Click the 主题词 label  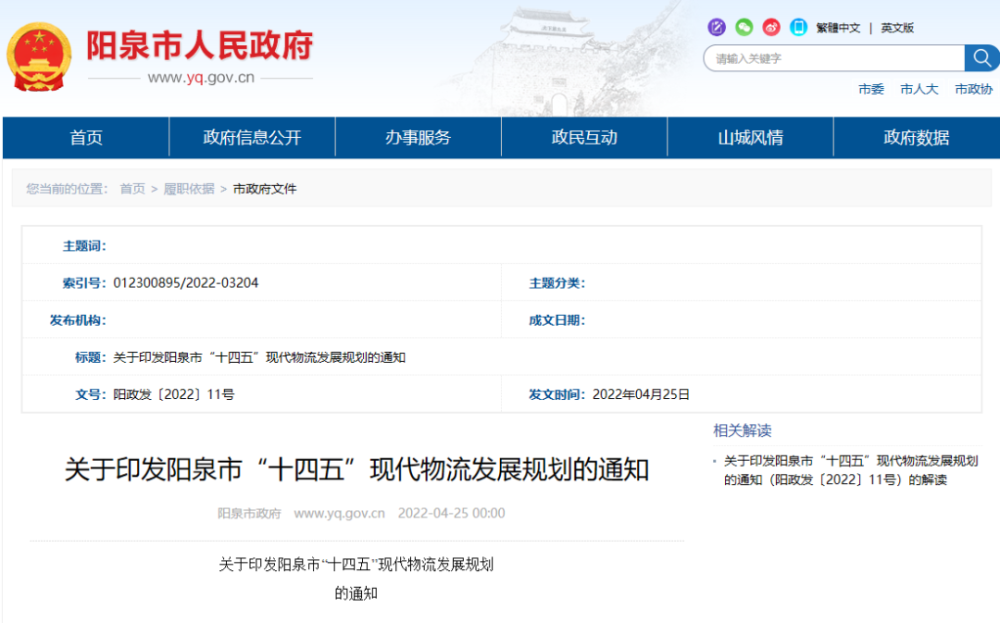click(x=84, y=246)
